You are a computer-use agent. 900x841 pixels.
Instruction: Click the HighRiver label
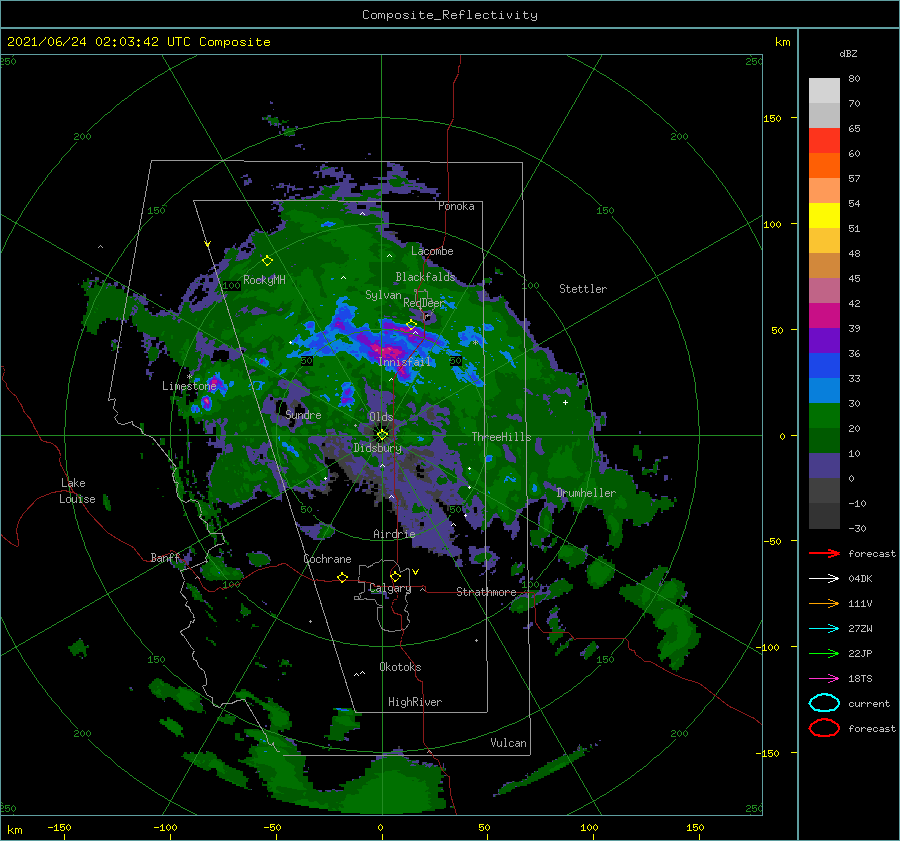[x=415, y=702]
